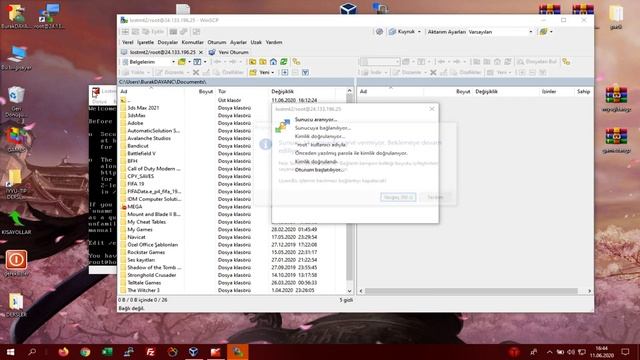
Task: Go to home directory in local panel
Action: coord(273,62)
